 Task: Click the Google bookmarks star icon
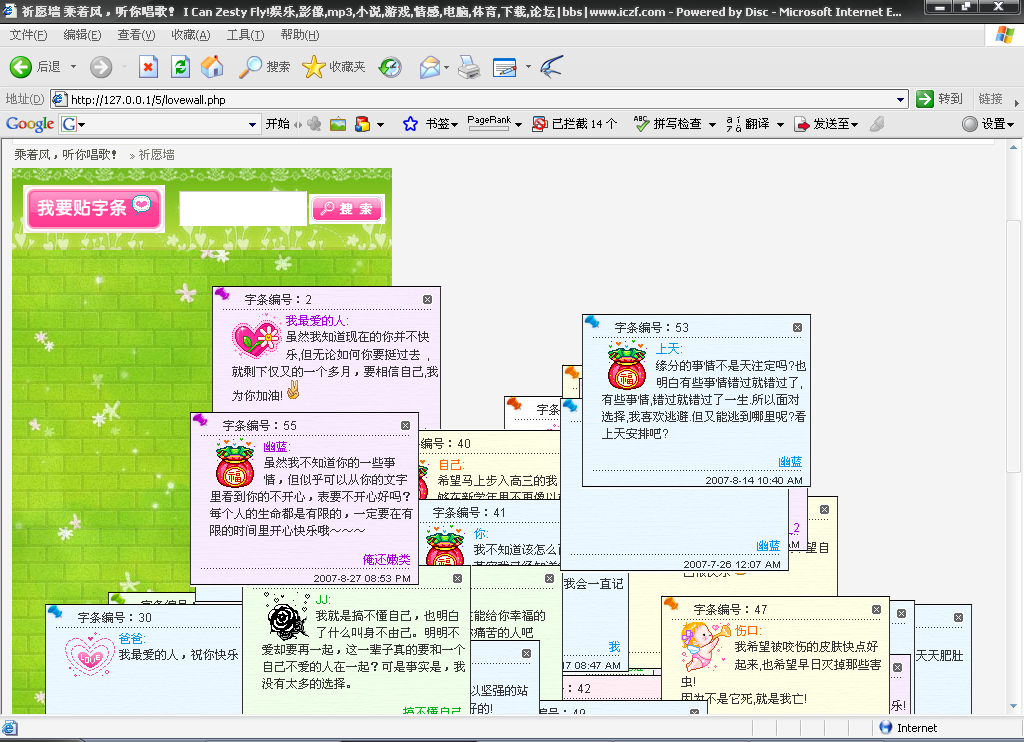[x=410, y=123]
